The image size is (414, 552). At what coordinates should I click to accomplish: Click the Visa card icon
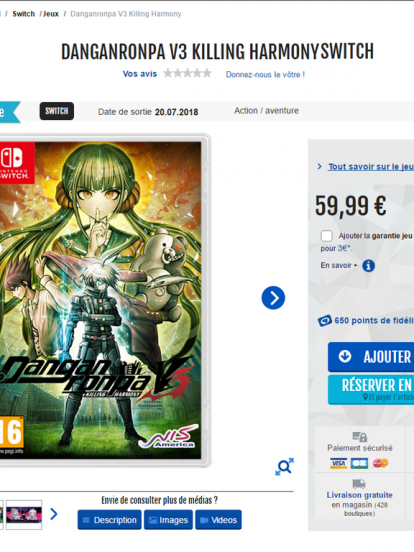coord(339,463)
